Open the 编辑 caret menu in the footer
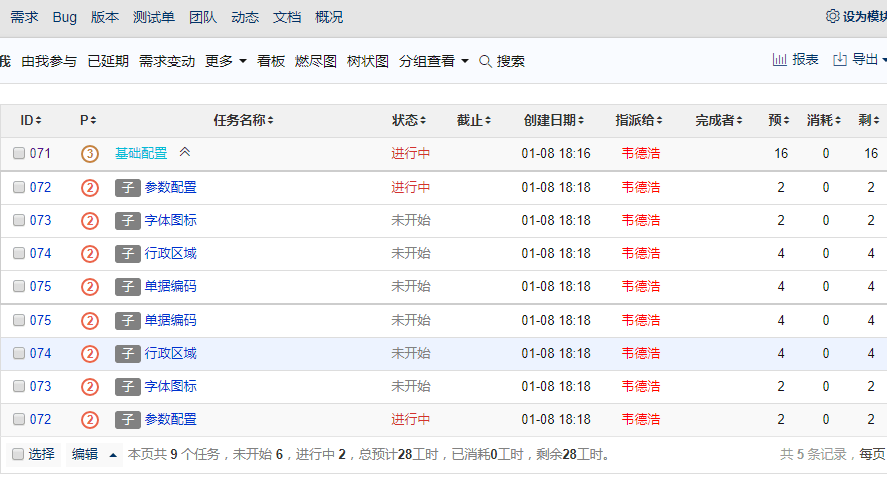Image resolution: width=887 pixels, height=499 pixels. (113, 454)
